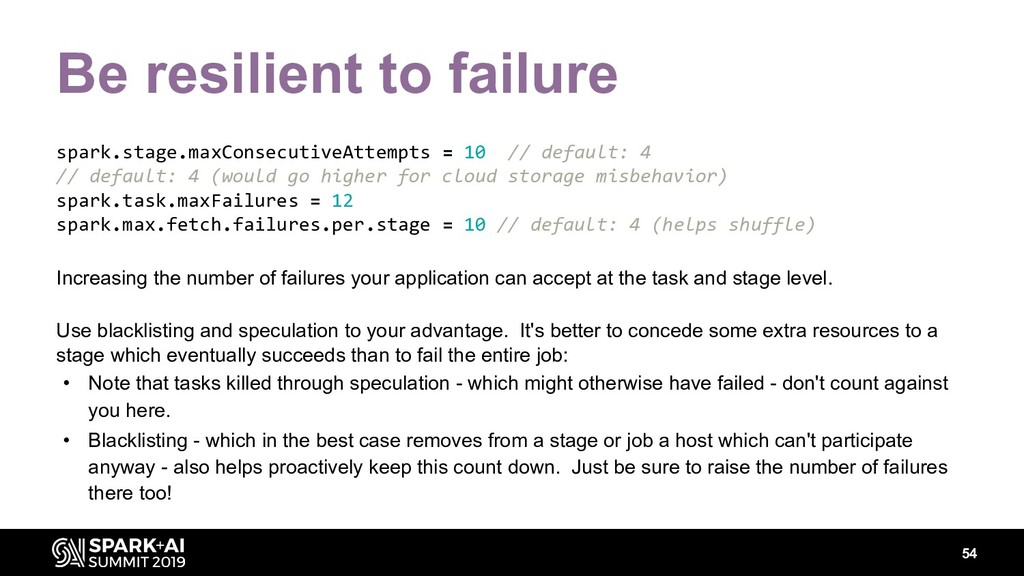Click the "helps shuffle" comment

tap(733, 225)
